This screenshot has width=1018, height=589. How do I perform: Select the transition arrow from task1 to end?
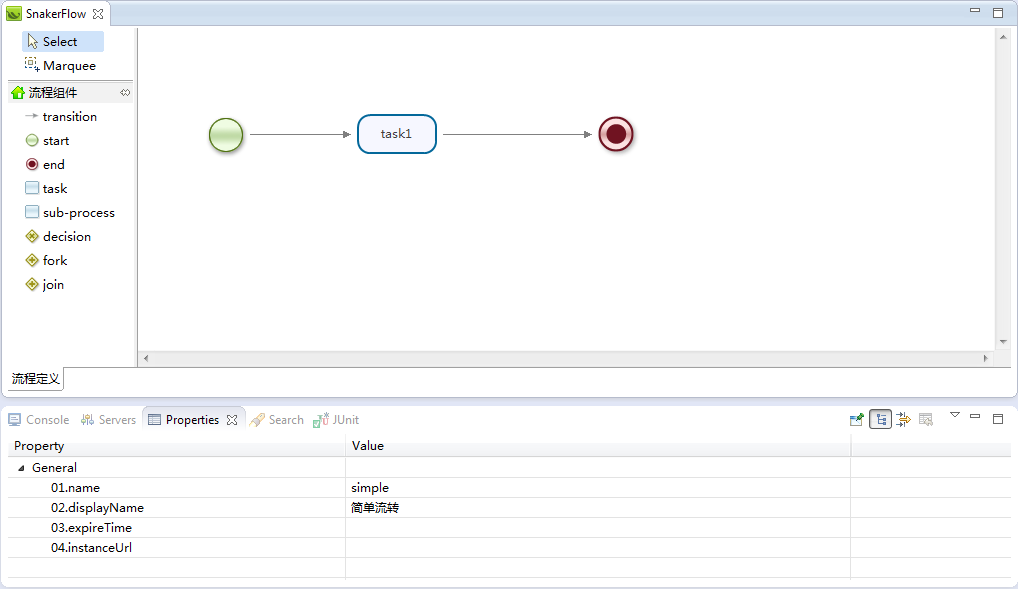(x=517, y=134)
